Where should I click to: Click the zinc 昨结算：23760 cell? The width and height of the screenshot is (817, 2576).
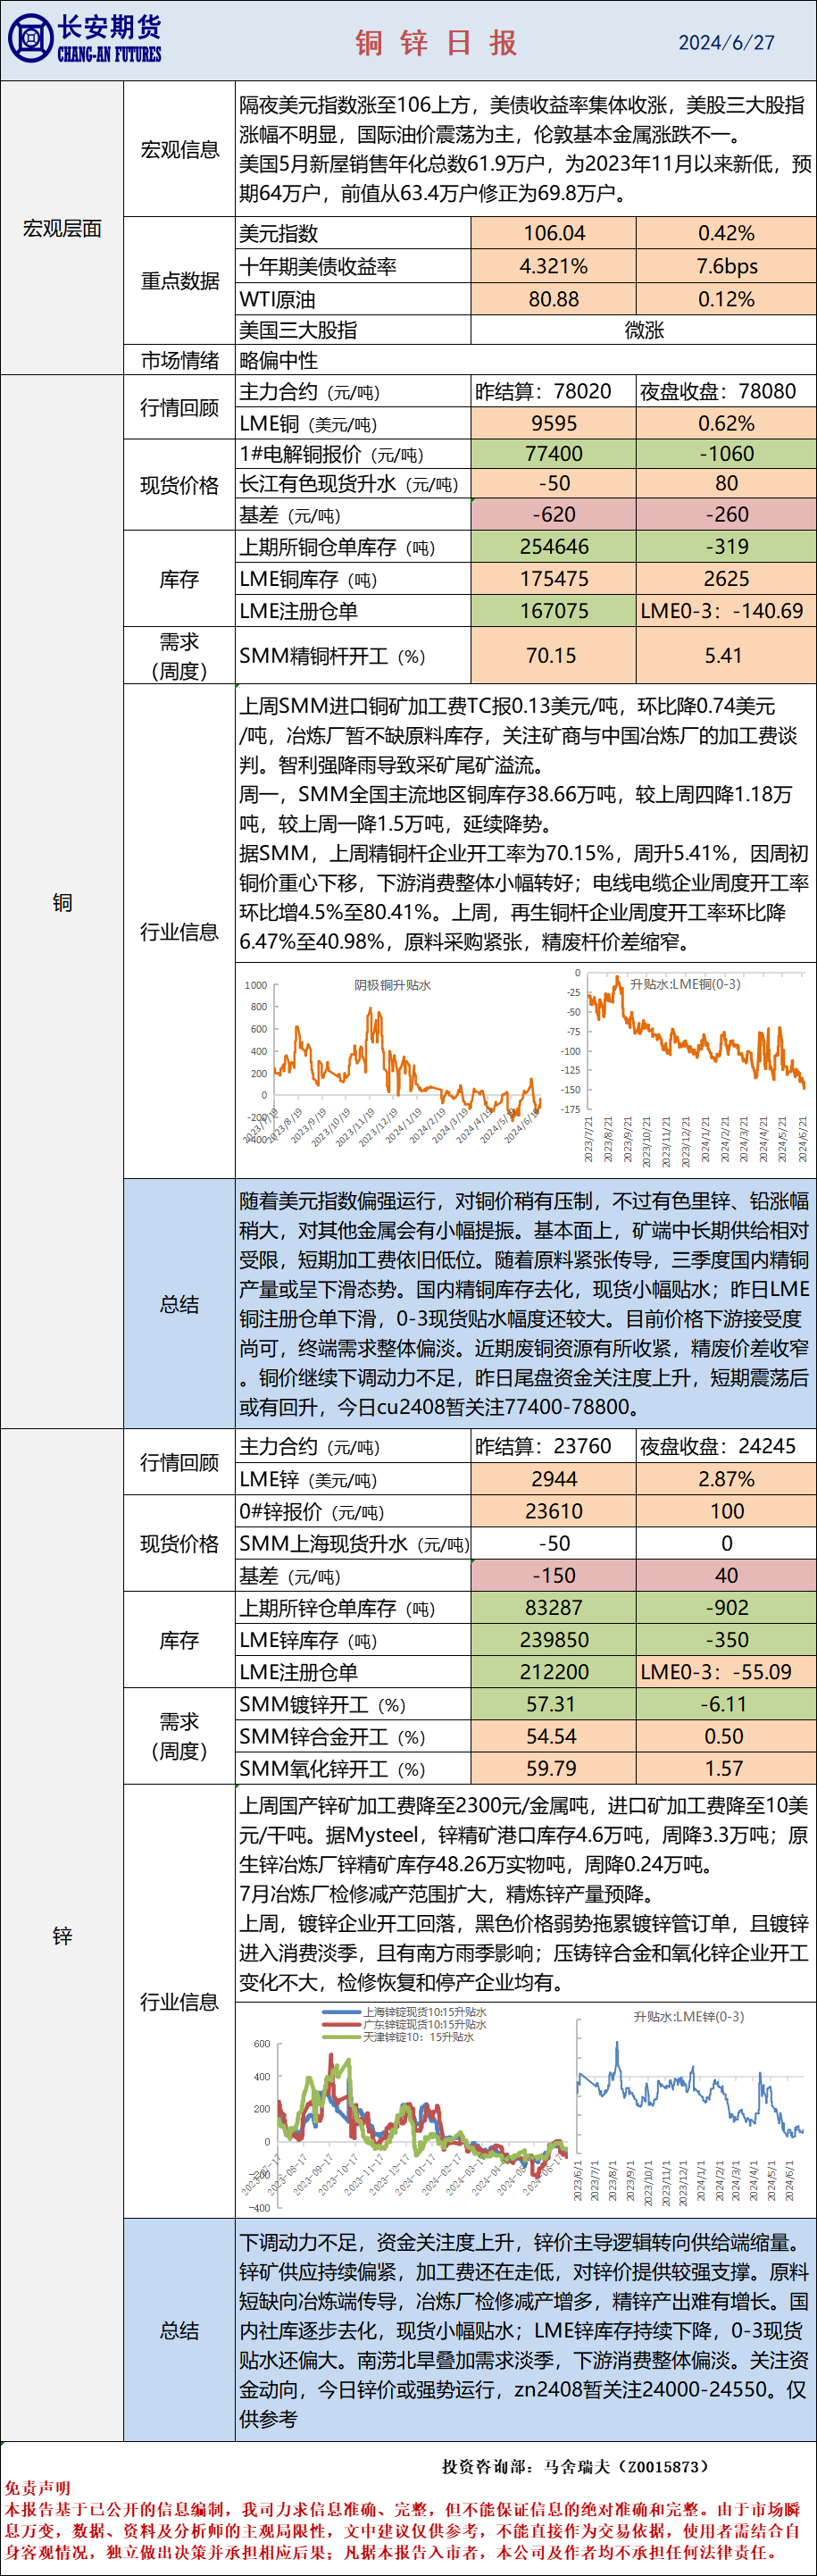554,1446
